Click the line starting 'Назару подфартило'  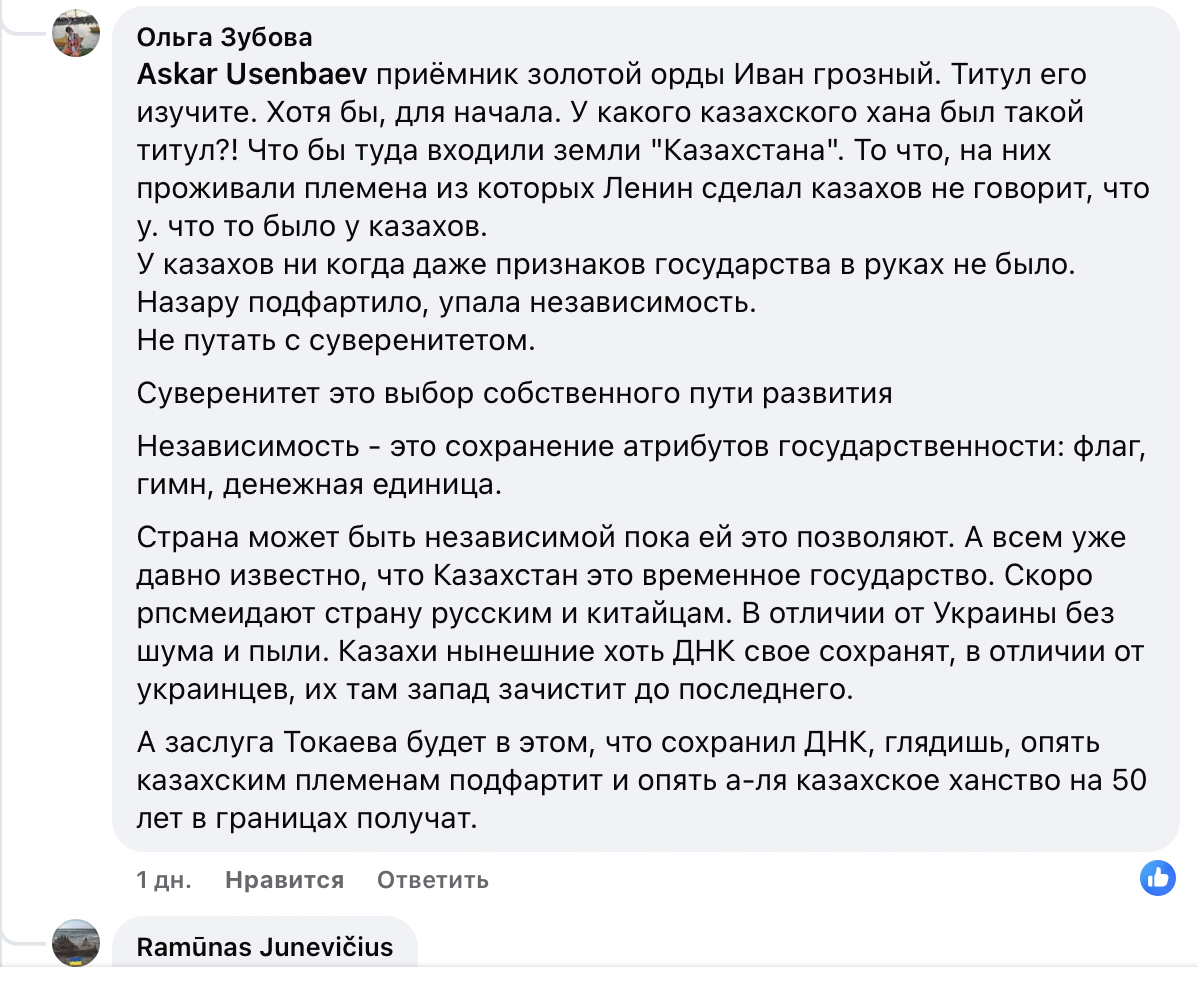pyautogui.click(x=446, y=303)
